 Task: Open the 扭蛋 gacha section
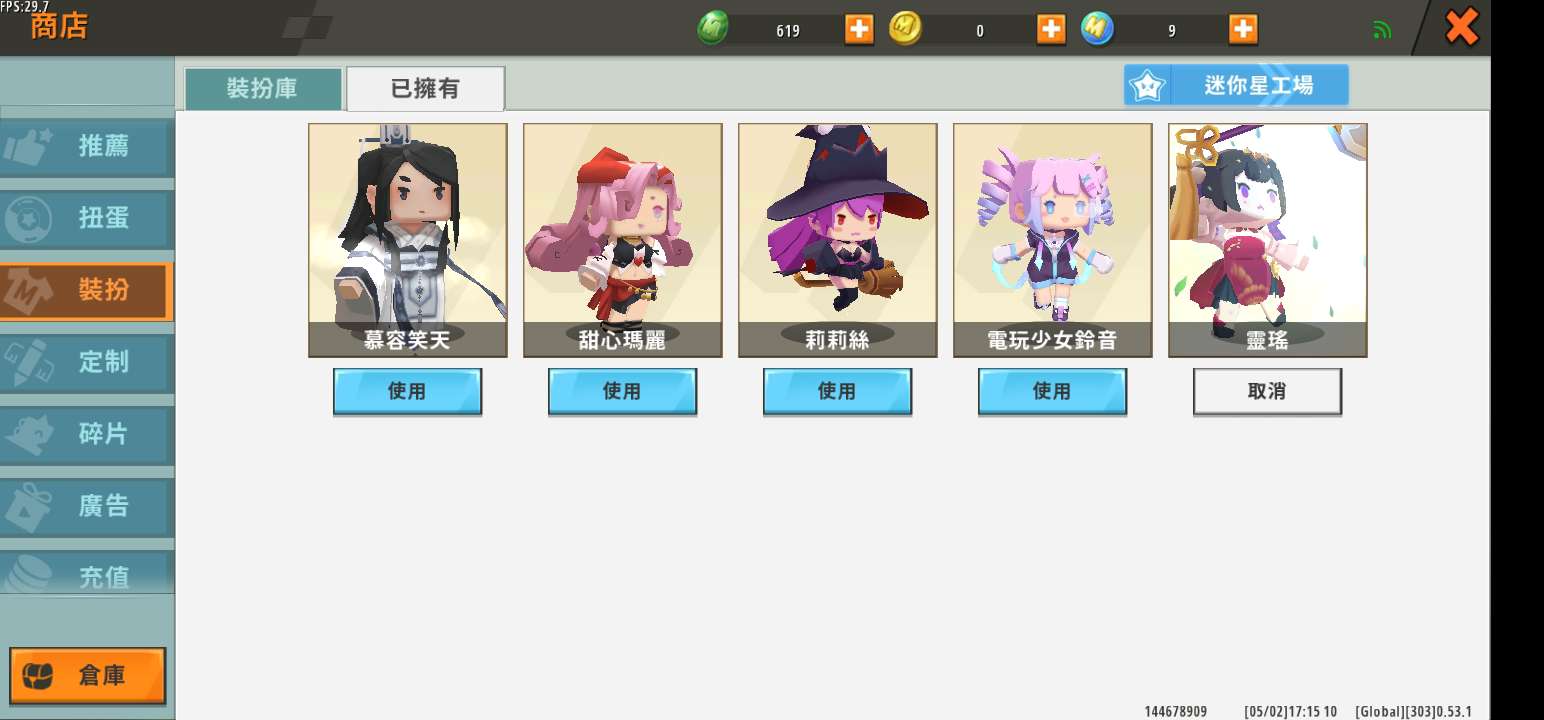click(86, 218)
